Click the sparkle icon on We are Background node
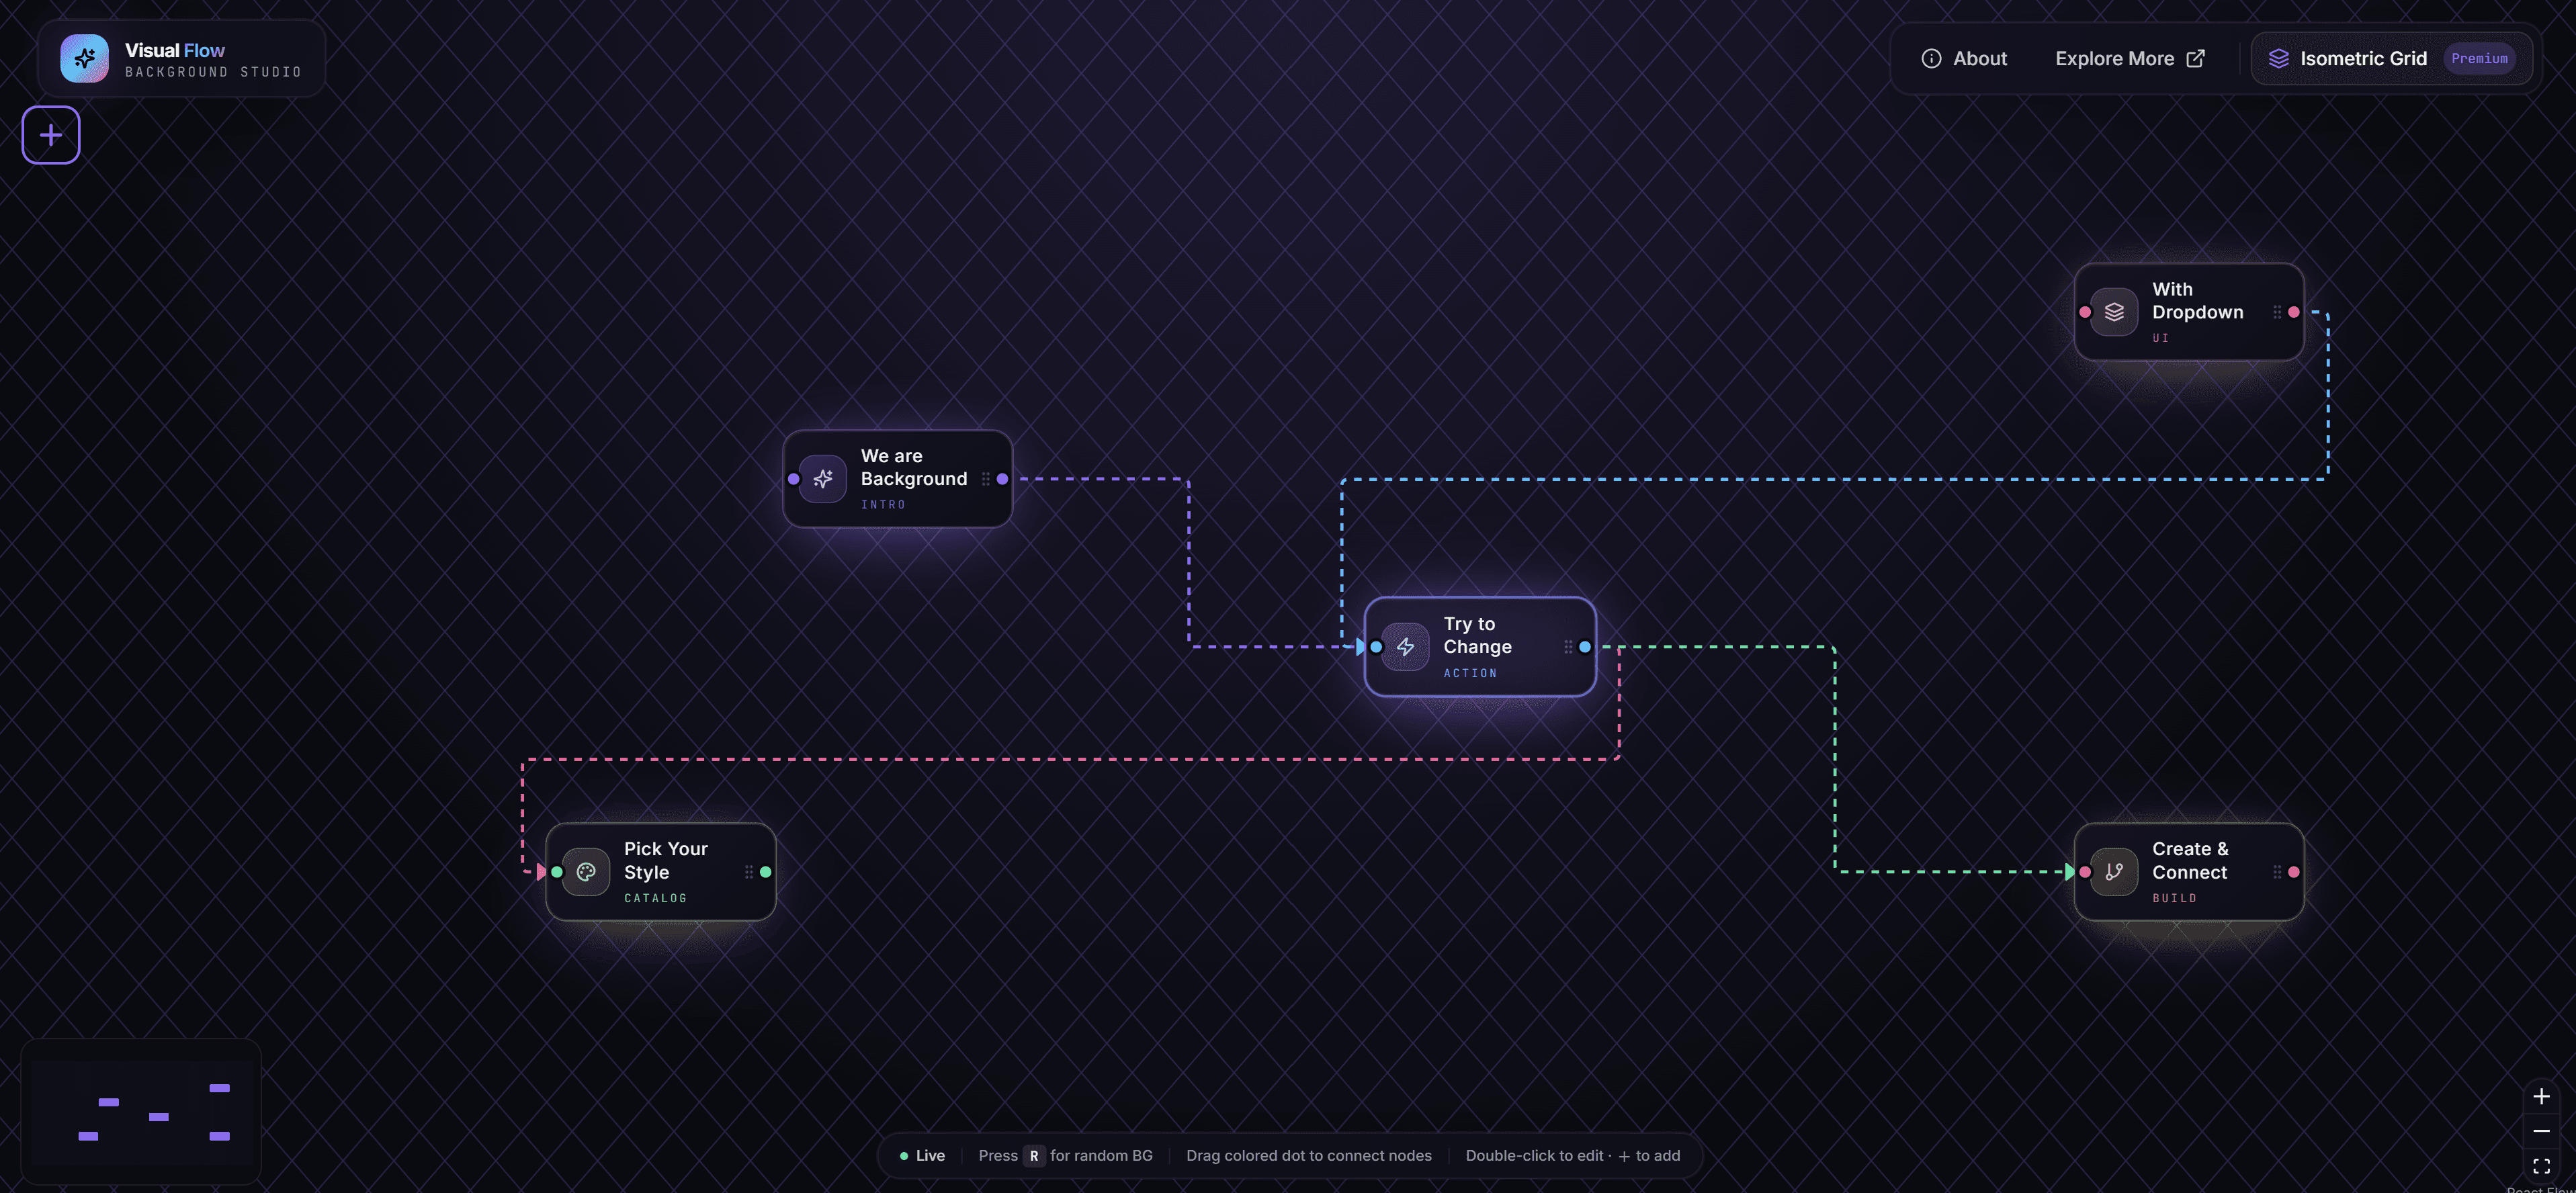Image resolution: width=2576 pixels, height=1193 pixels. coord(823,479)
